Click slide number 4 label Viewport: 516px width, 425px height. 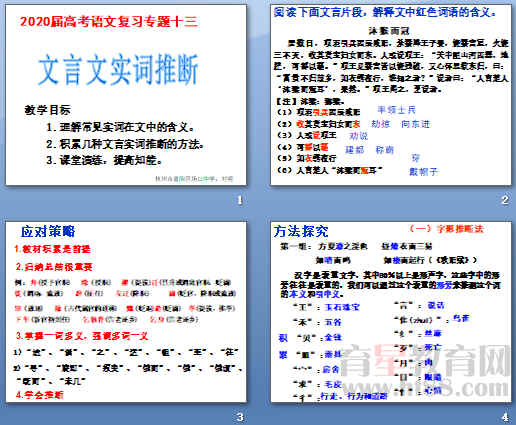505,417
